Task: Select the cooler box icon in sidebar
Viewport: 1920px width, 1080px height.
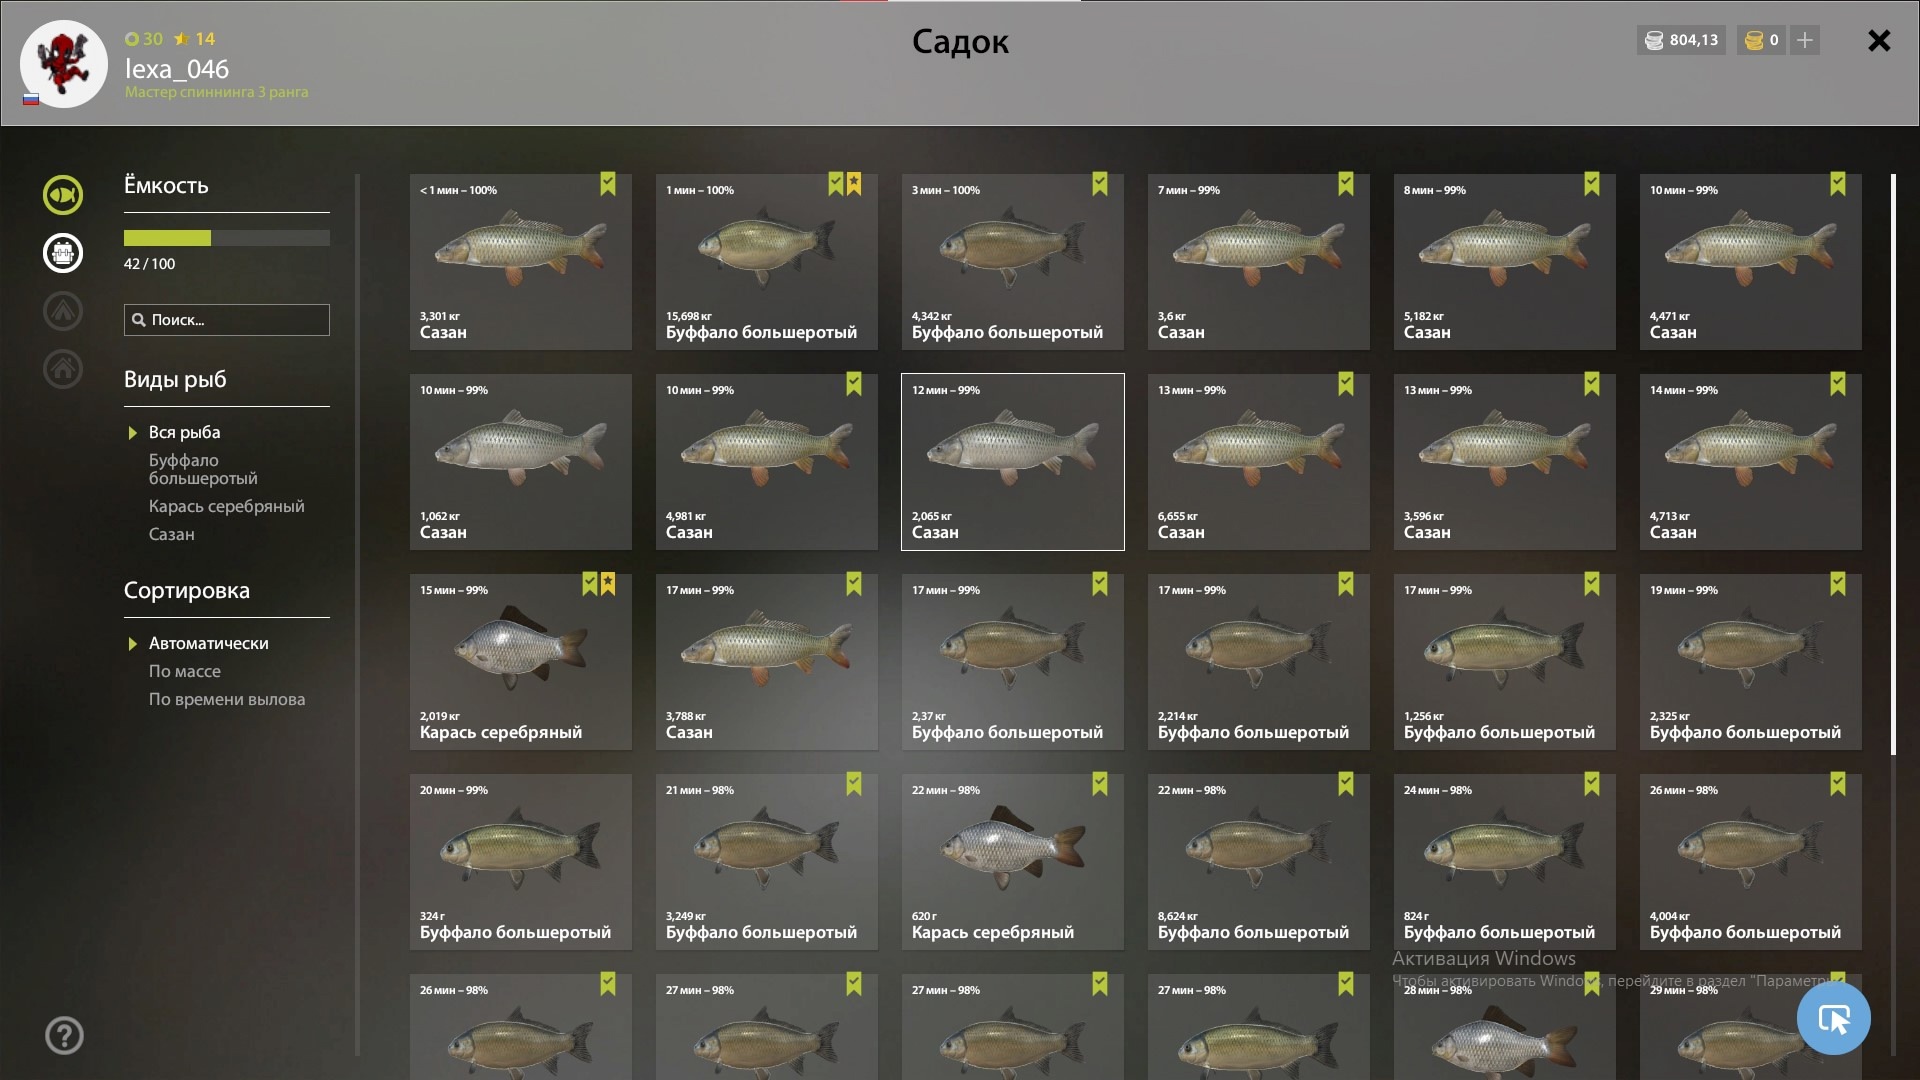Action: click(63, 253)
